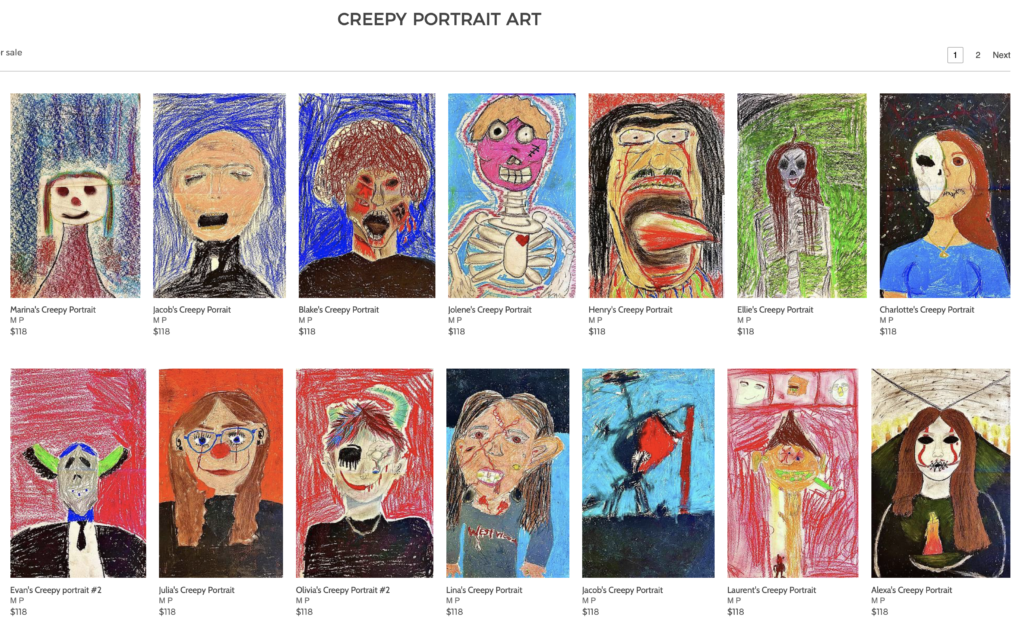Screen dimensions: 1024x629
Task: Select Olivia's Creepy Portrait #2 thumbnail
Action: tap(364, 473)
